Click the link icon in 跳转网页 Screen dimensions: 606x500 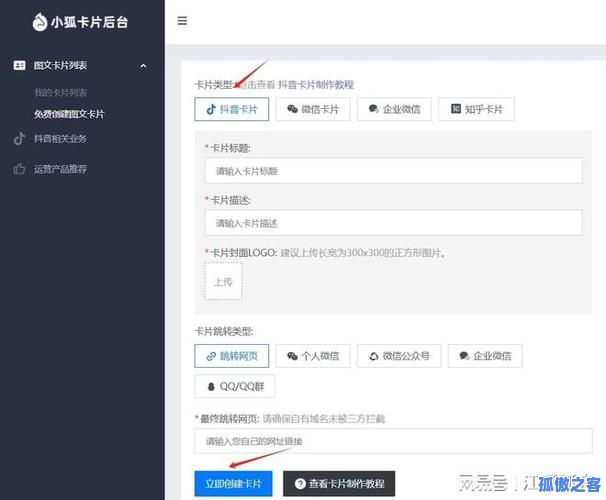click(211, 356)
